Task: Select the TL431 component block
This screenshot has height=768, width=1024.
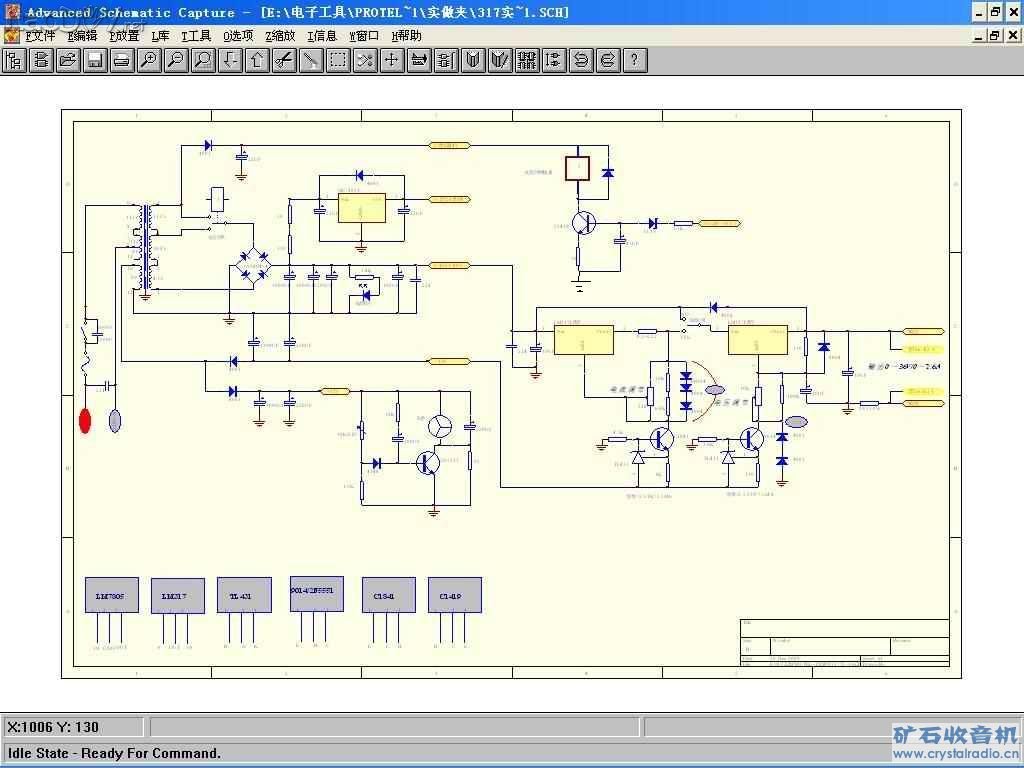Action: click(244, 596)
